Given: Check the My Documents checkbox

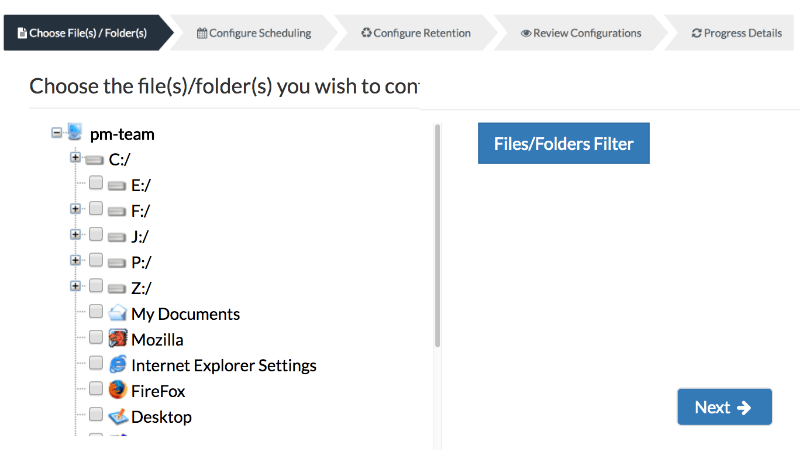Looking at the screenshot, I should tap(95, 311).
